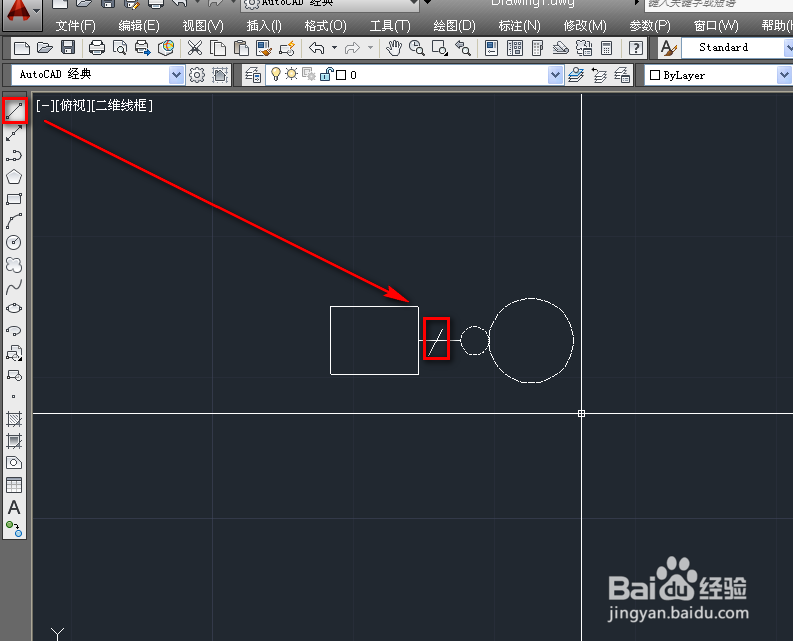Viewport: 793px width, 641px height.
Task: Open DesignCenter icon
Action: coord(515,49)
